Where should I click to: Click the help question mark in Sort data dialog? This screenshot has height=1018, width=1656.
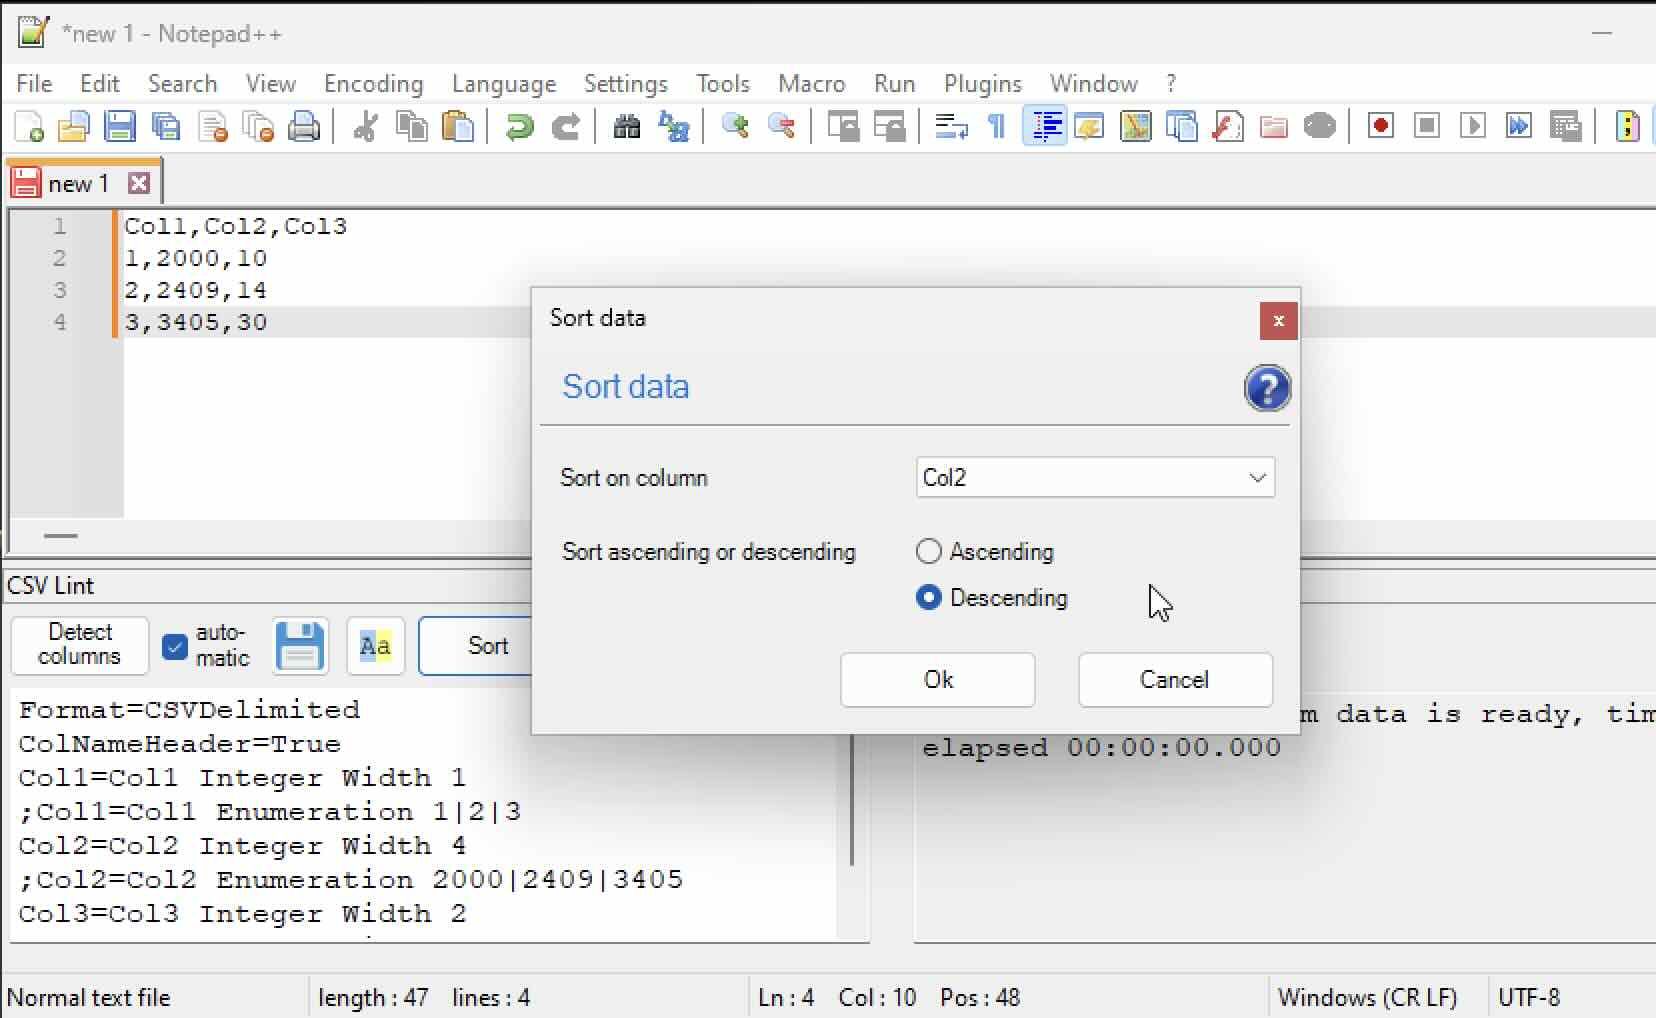1267,389
